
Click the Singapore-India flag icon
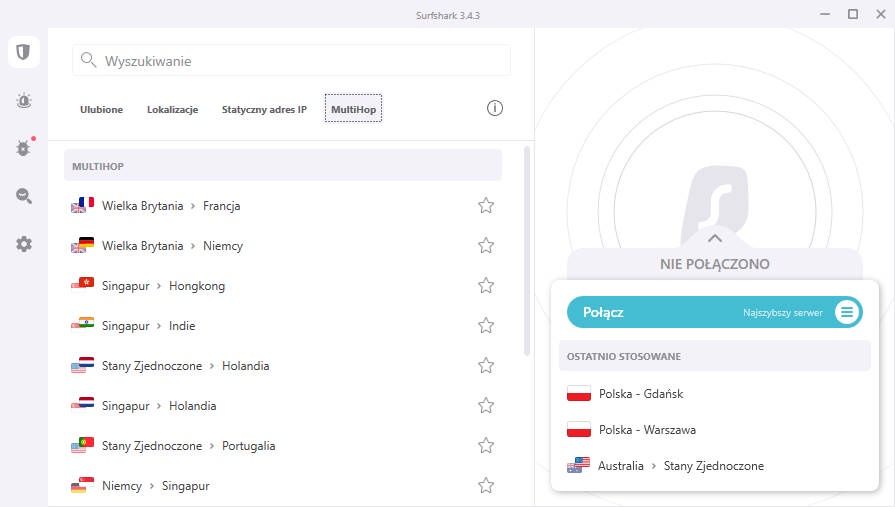coord(82,324)
